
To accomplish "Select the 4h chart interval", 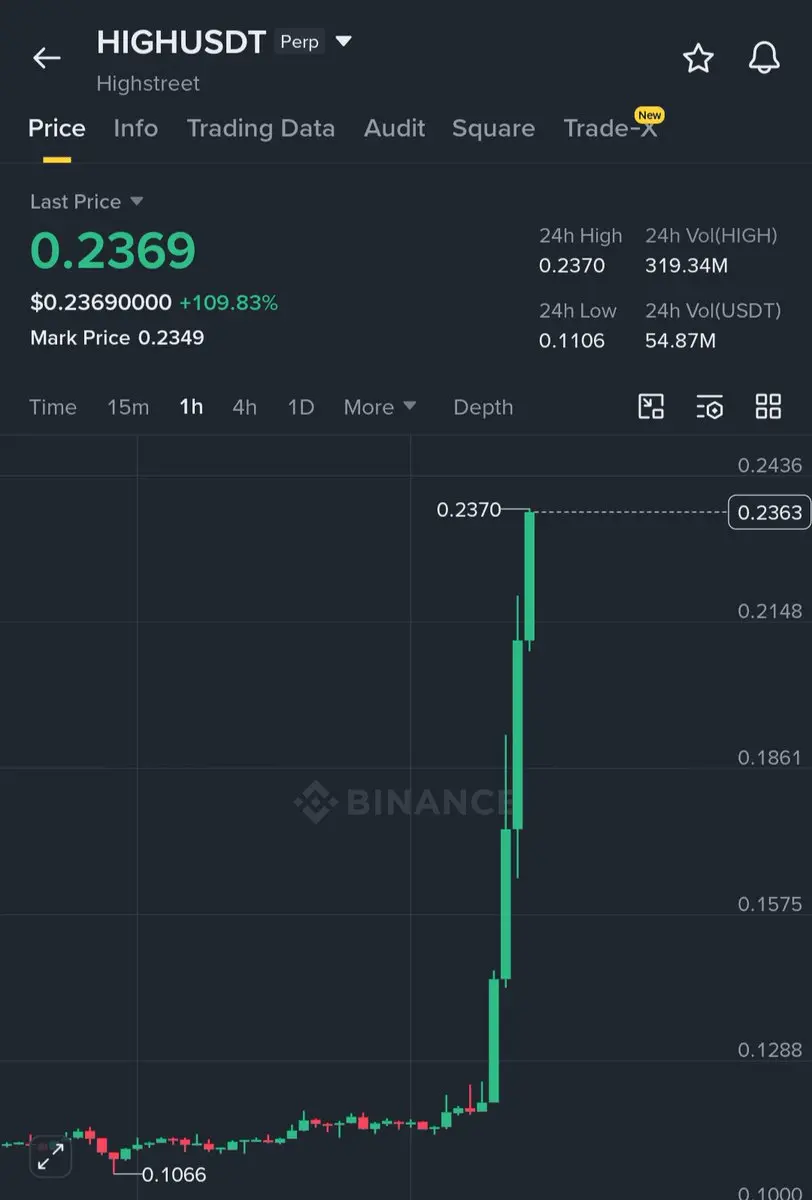I will click(244, 407).
